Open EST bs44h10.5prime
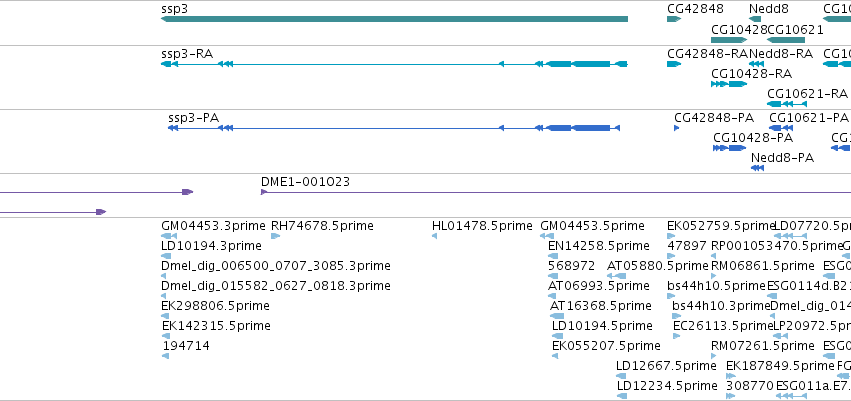 coord(716,285)
